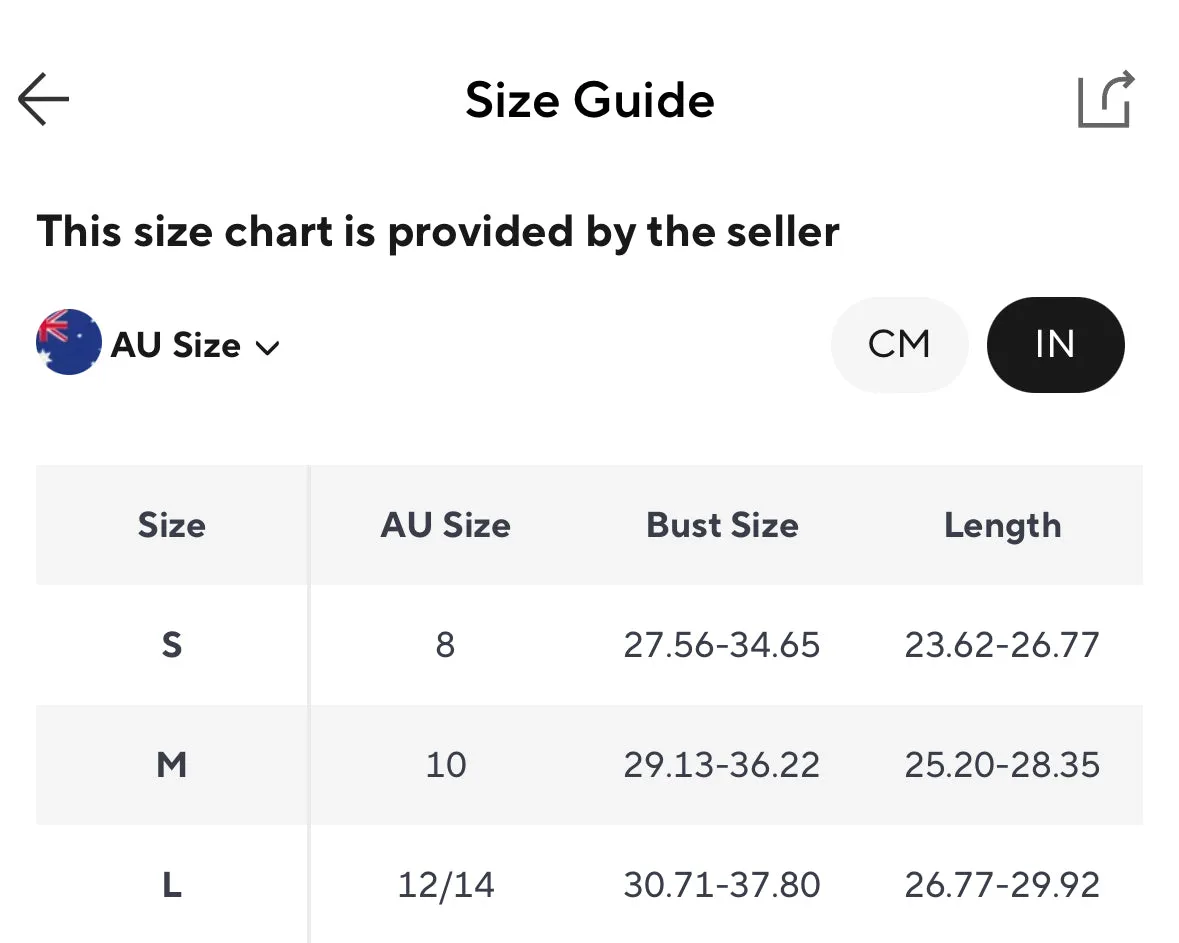The width and height of the screenshot is (1179, 943).
Task: Switch measurement units to CM
Action: pyautogui.click(x=899, y=344)
